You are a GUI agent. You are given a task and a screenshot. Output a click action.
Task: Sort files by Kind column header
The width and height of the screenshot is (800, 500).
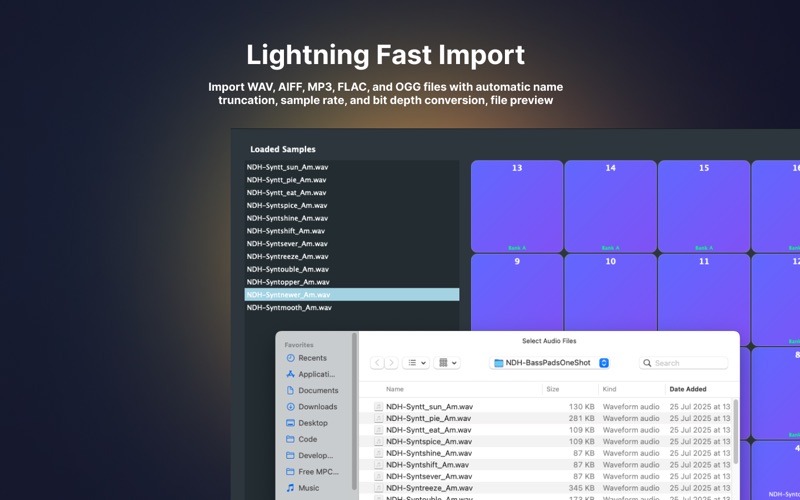coord(609,389)
